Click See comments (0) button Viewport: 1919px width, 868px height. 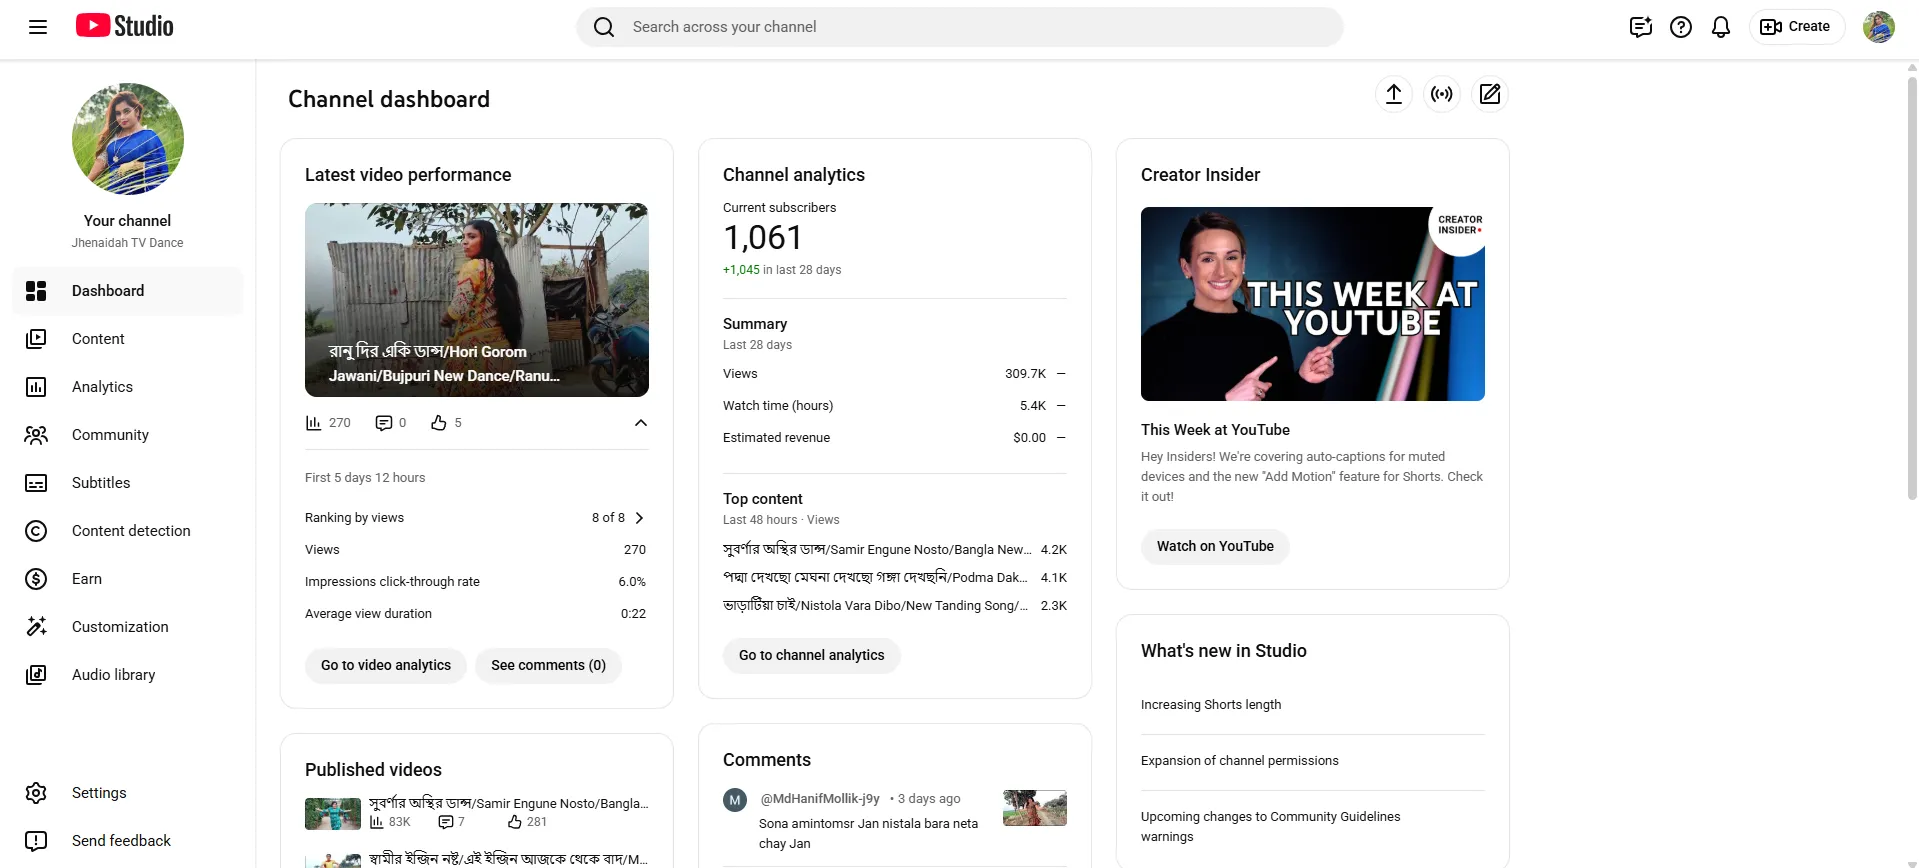(x=548, y=666)
